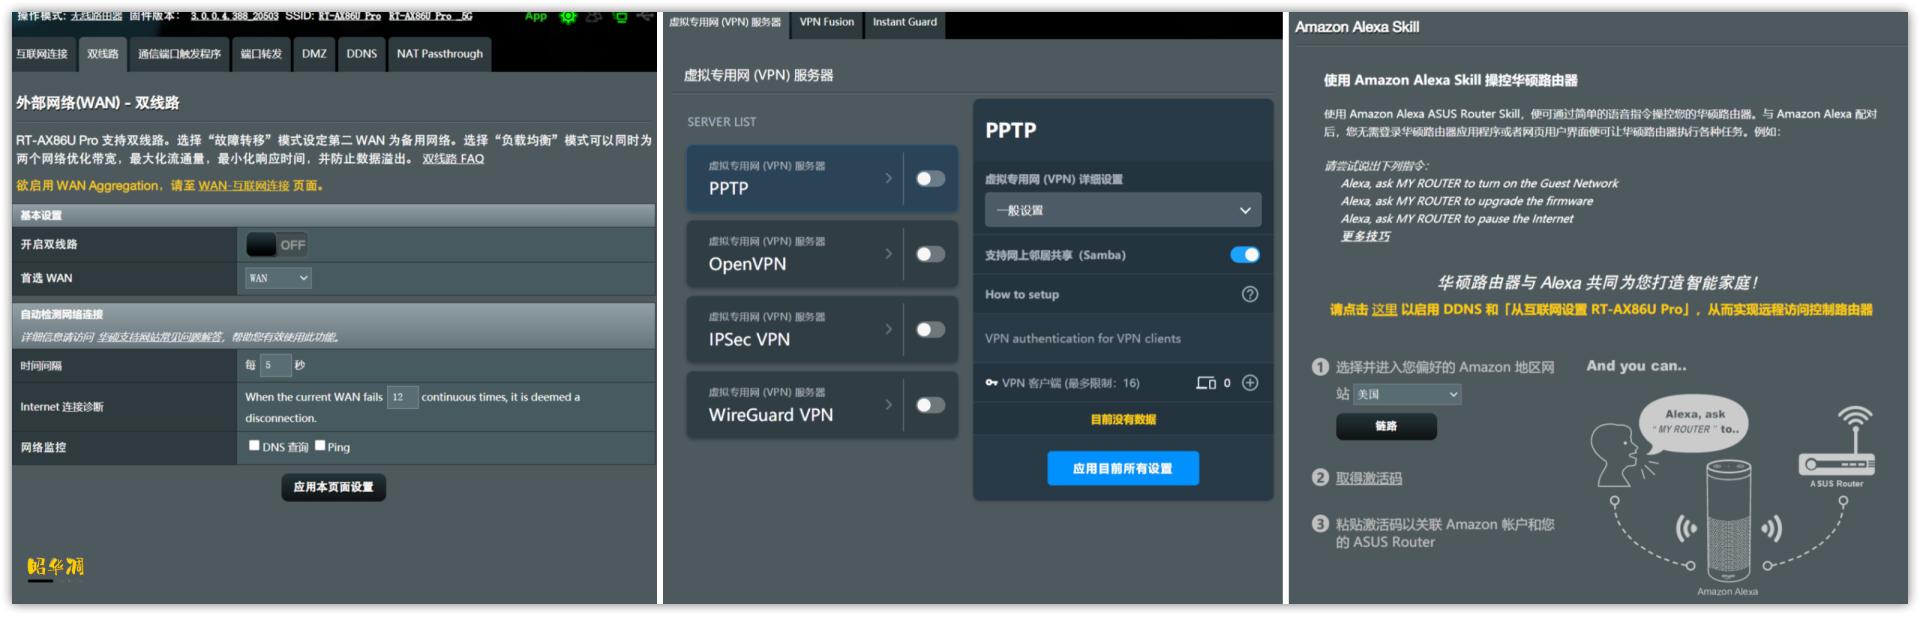This screenshot has height=634, width=1920.
Task: Click the green network monitor status icon
Action: pyautogui.click(x=620, y=17)
